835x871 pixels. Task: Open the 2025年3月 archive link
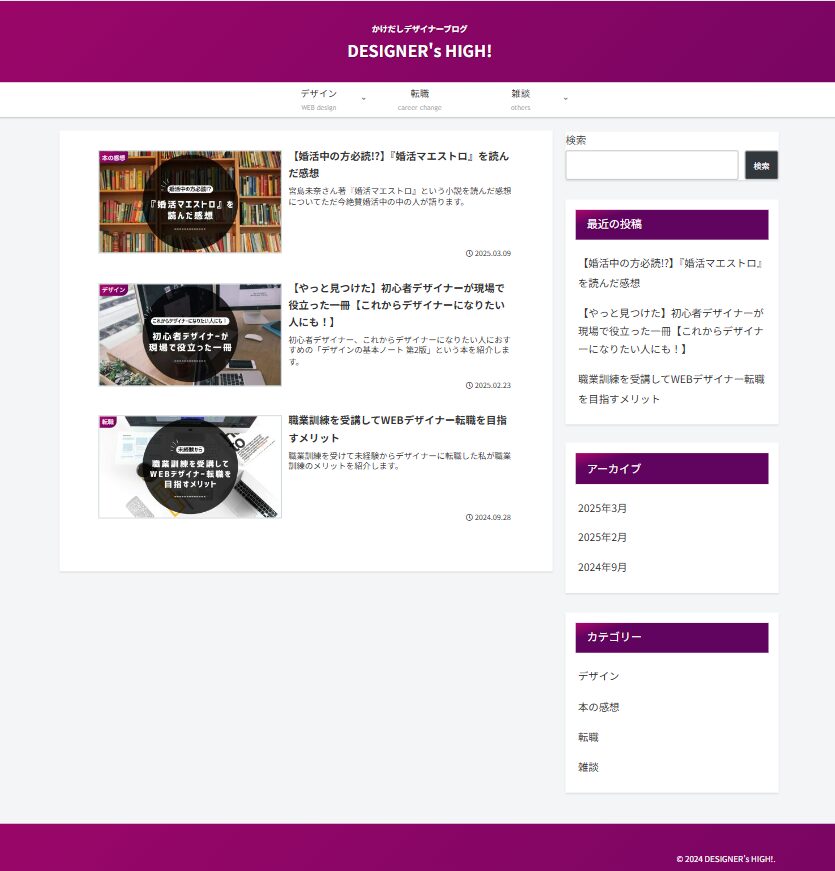[602, 508]
